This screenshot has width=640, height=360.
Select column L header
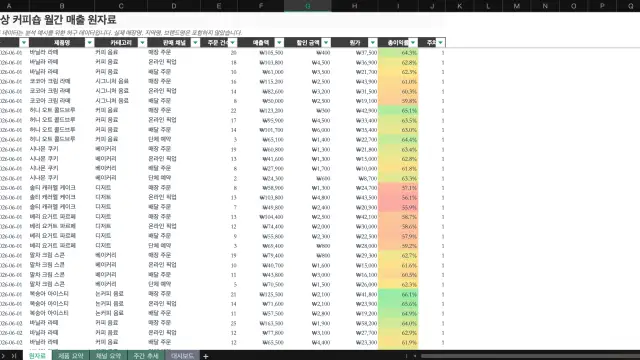488,6
